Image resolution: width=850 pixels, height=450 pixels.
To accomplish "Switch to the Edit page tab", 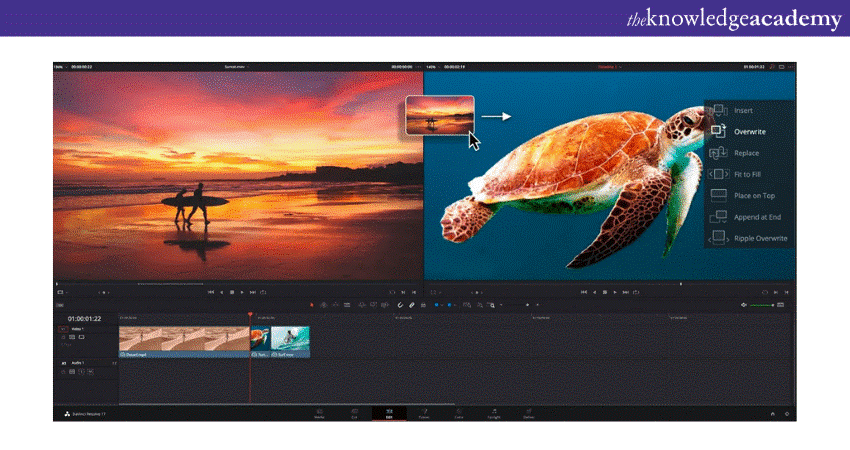I will 389,412.
